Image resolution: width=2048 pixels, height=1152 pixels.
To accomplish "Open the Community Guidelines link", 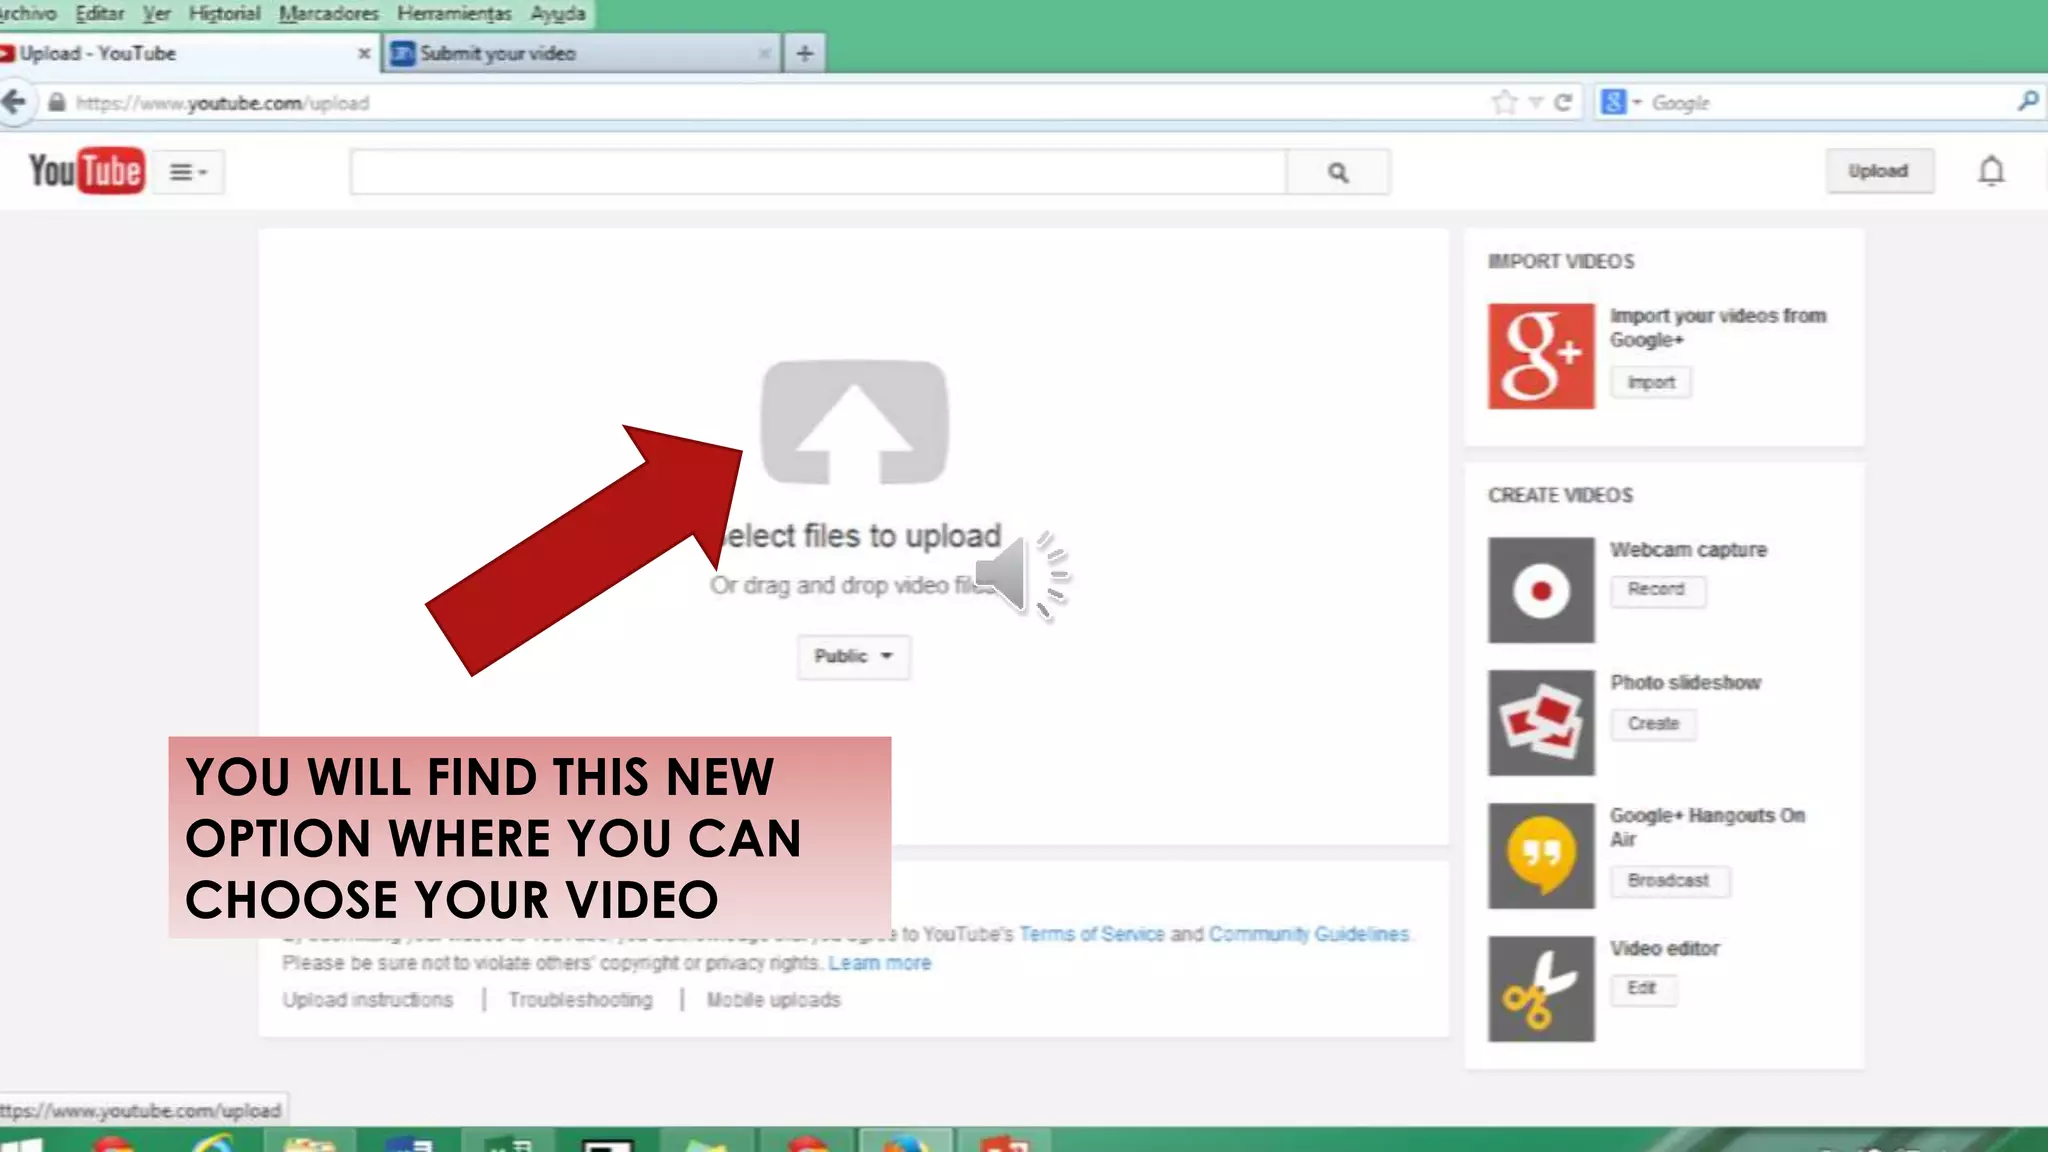I will pyautogui.click(x=1309, y=934).
